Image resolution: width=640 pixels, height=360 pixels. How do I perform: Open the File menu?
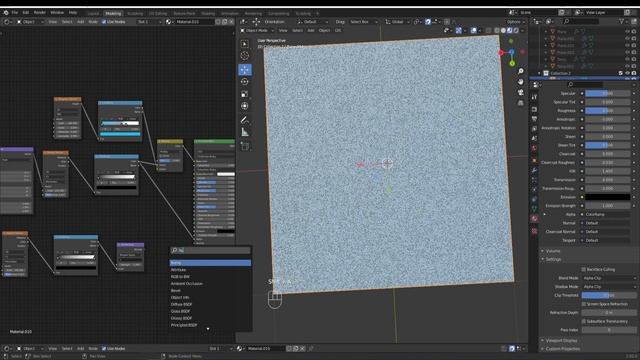click(15, 13)
